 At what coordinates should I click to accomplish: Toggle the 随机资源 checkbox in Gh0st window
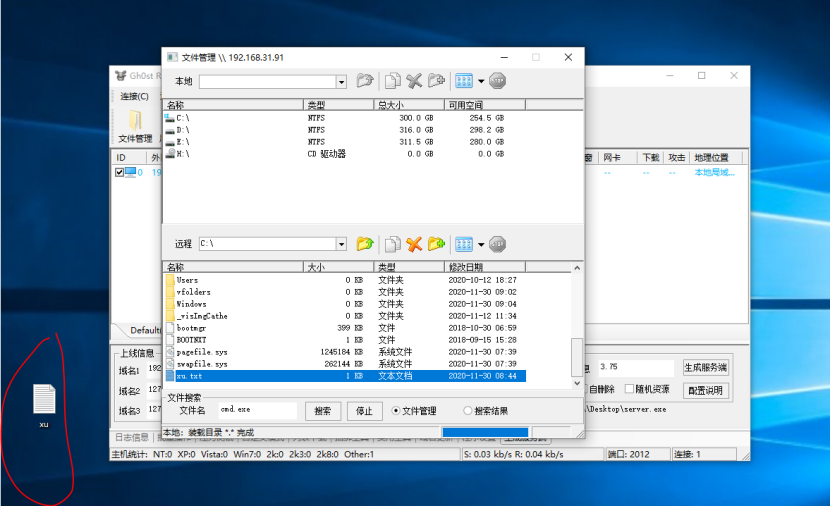coord(629,389)
